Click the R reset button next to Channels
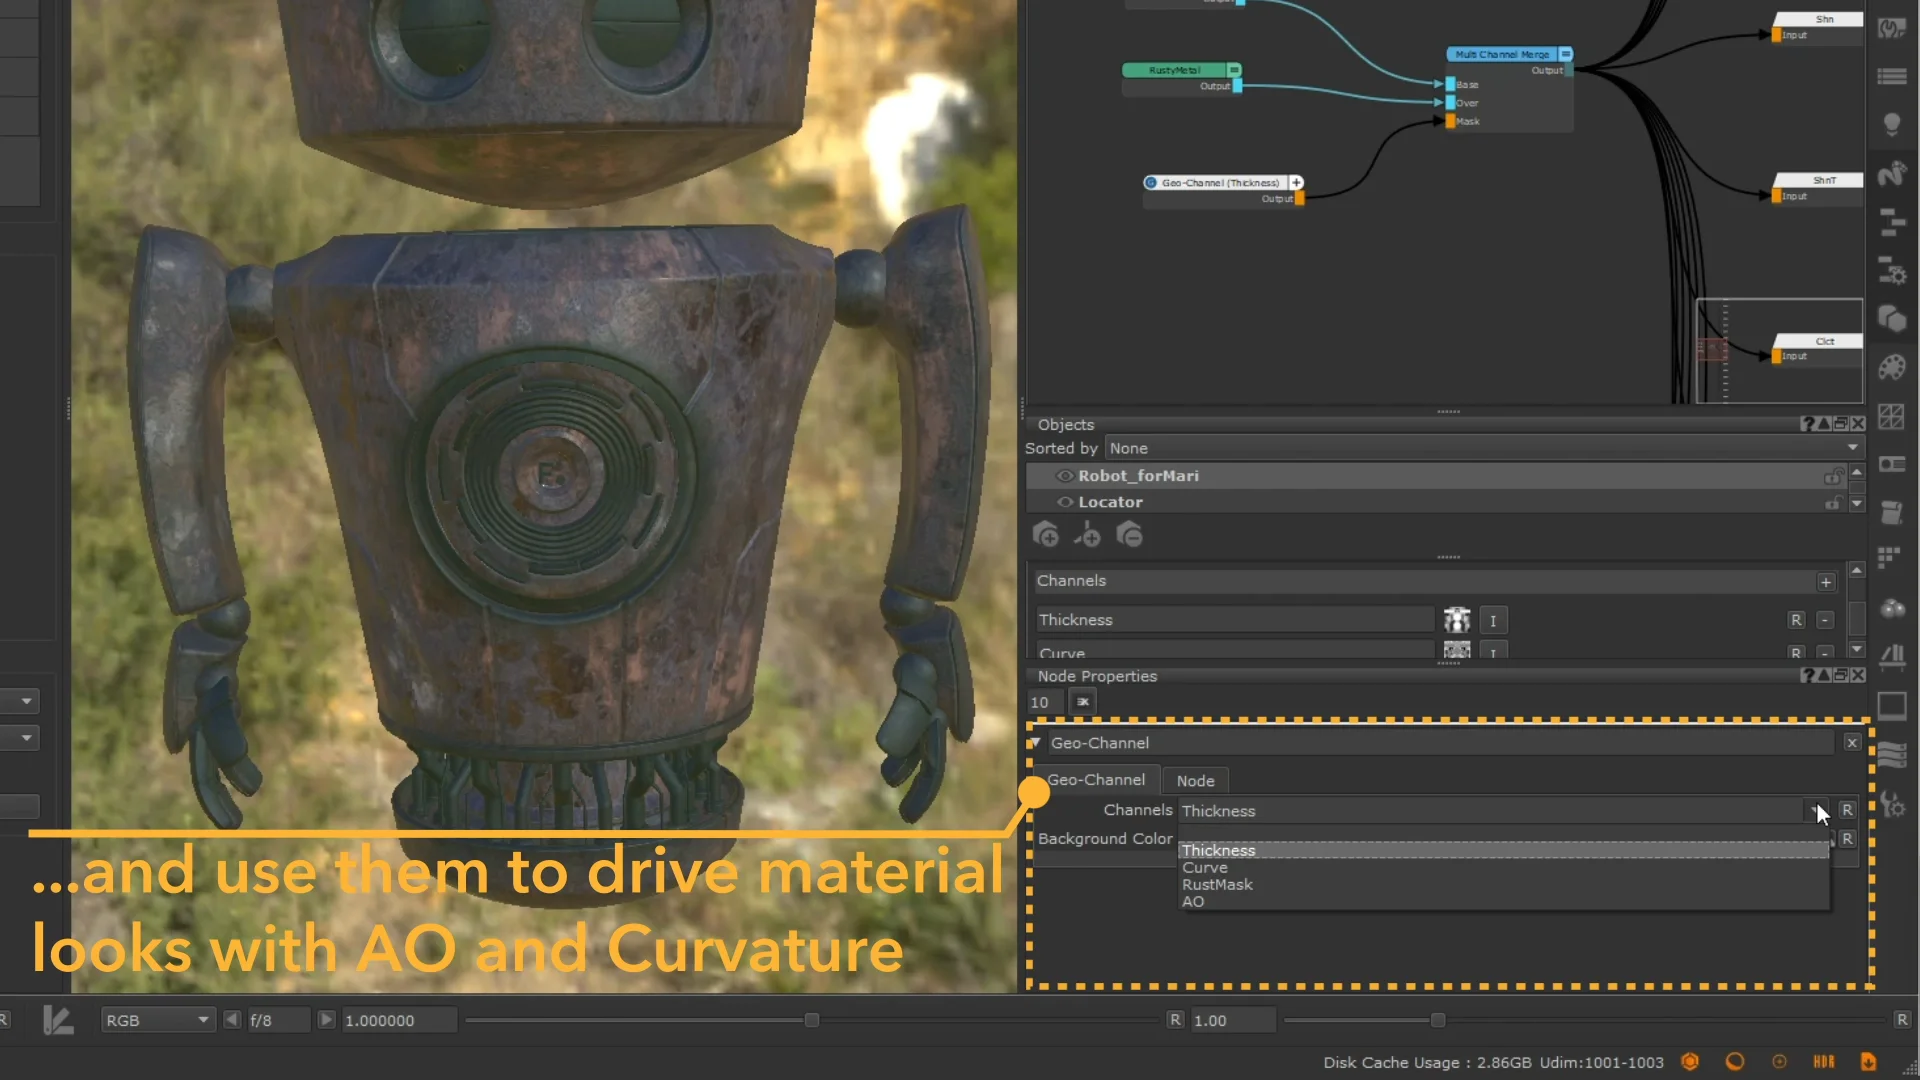The image size is (1920, 1080). (1847, 810)
